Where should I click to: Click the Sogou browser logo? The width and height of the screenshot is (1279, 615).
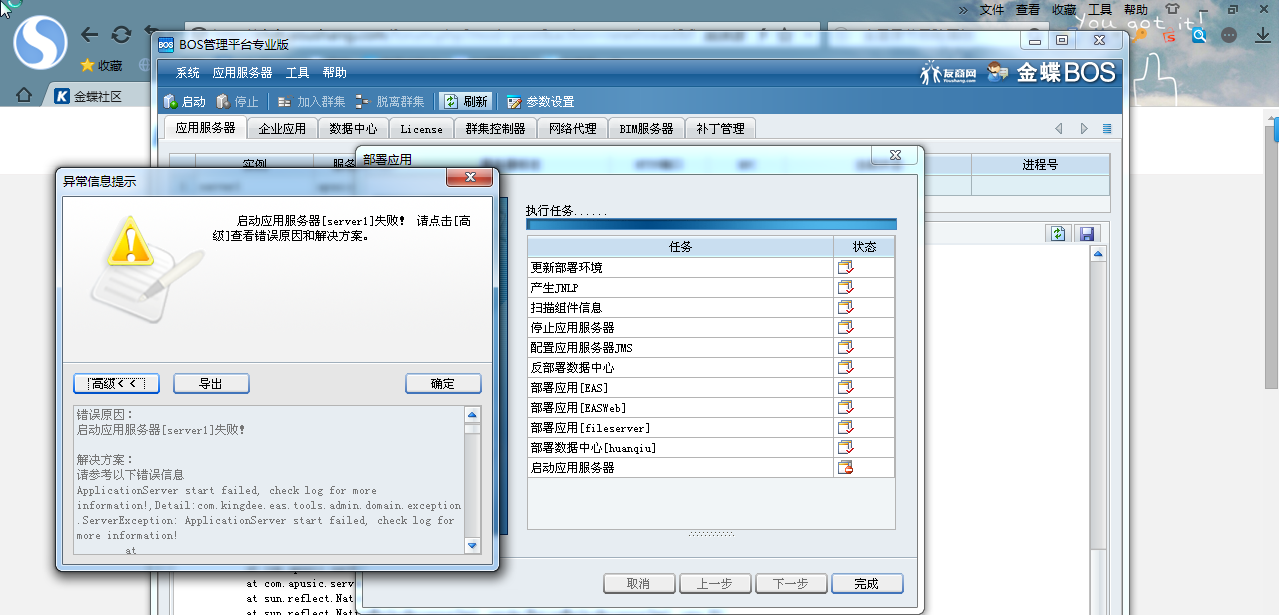pyautogui.click(x=40, y=41)
